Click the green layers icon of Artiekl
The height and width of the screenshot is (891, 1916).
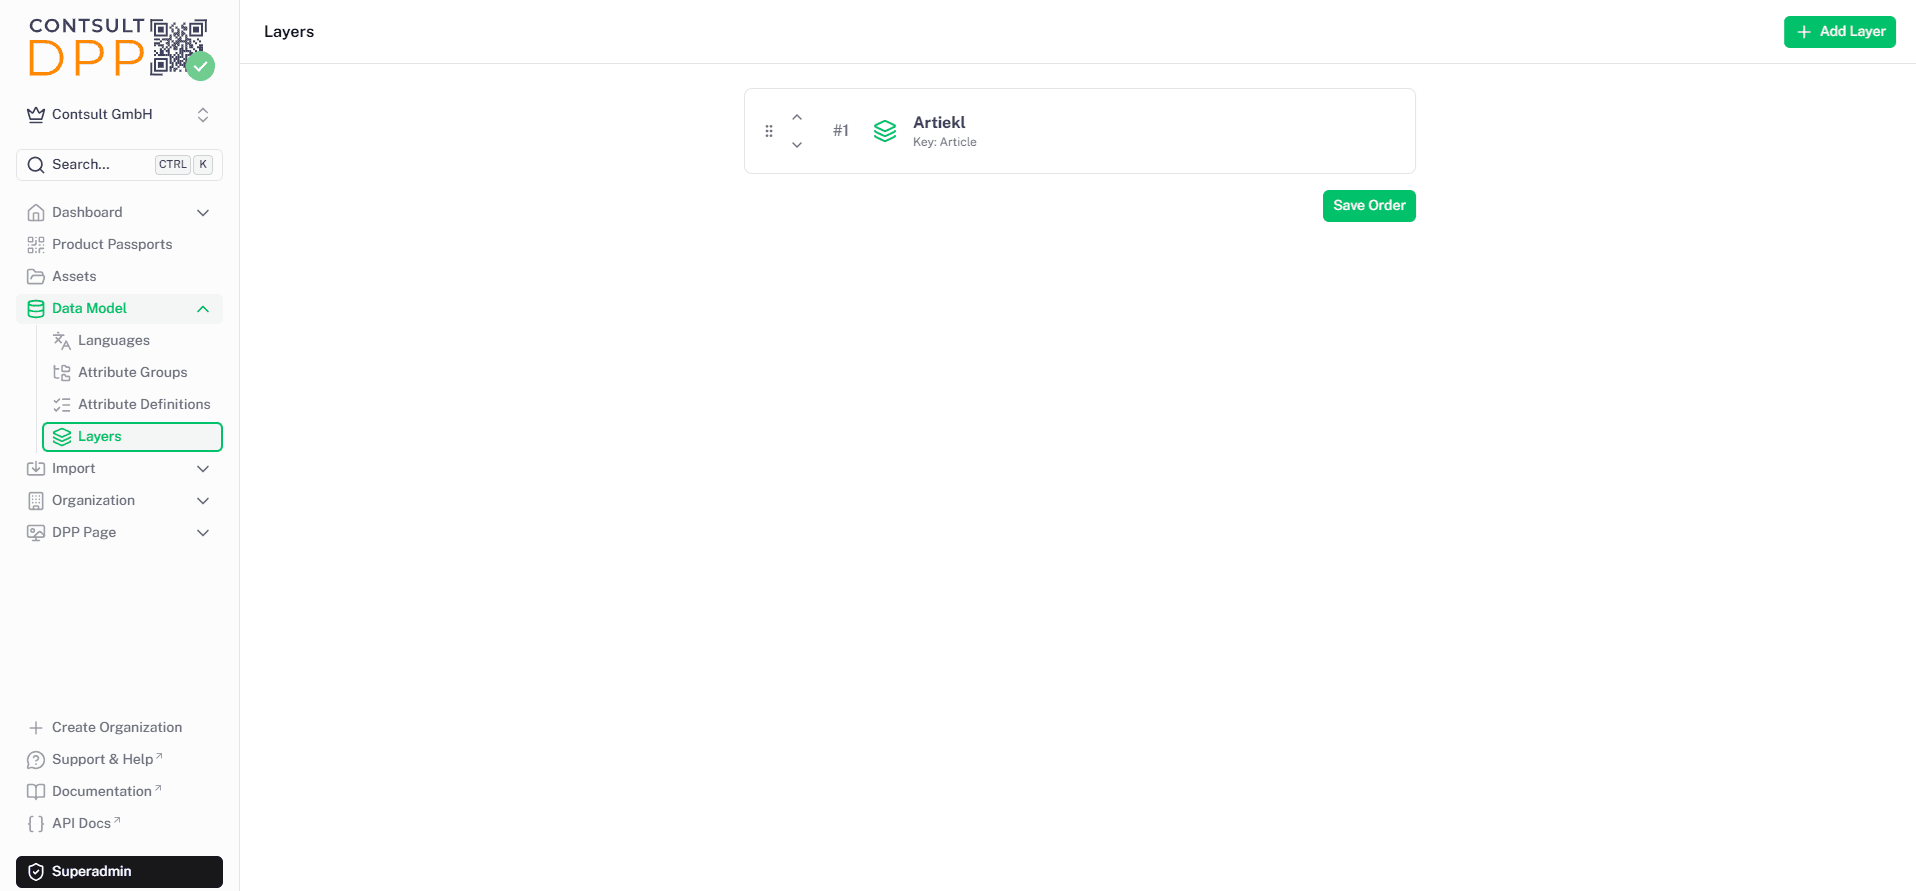tap(885, 131)
